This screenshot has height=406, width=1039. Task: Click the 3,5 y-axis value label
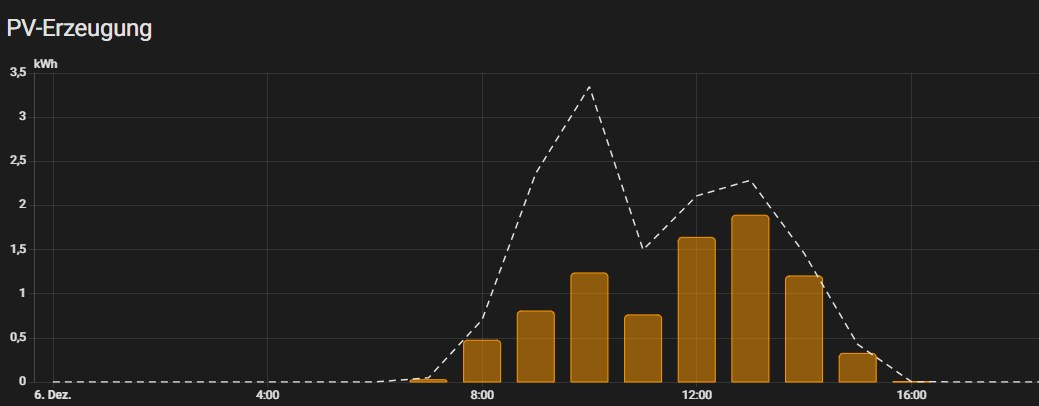(x=17, y=73)
